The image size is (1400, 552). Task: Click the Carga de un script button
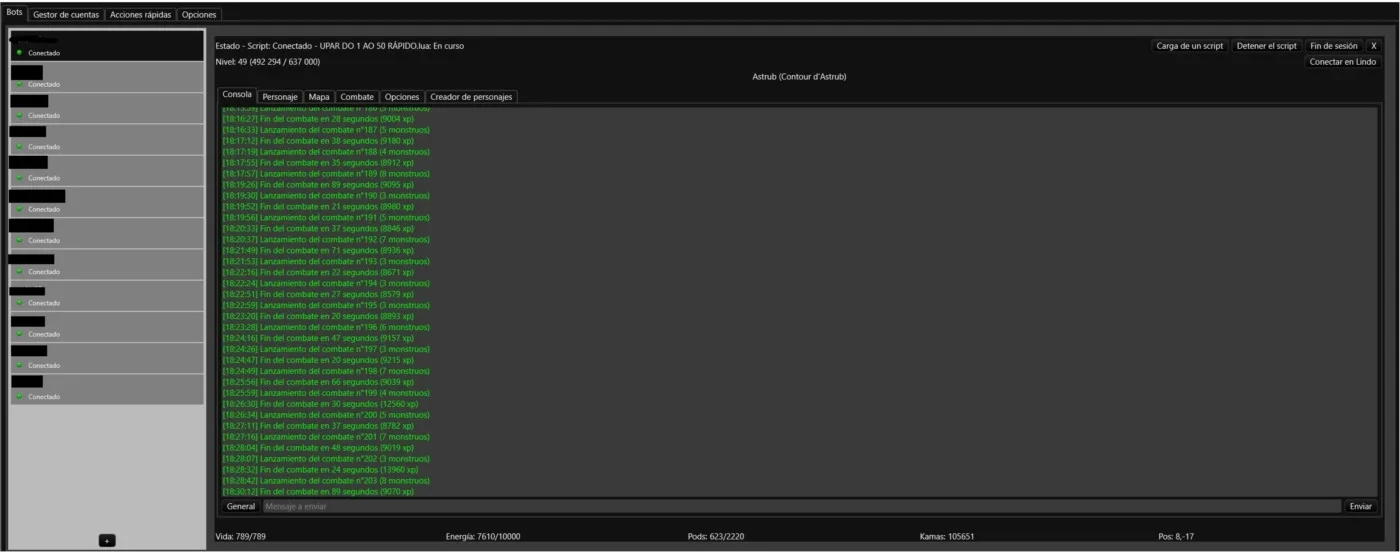coord(1190,46)
